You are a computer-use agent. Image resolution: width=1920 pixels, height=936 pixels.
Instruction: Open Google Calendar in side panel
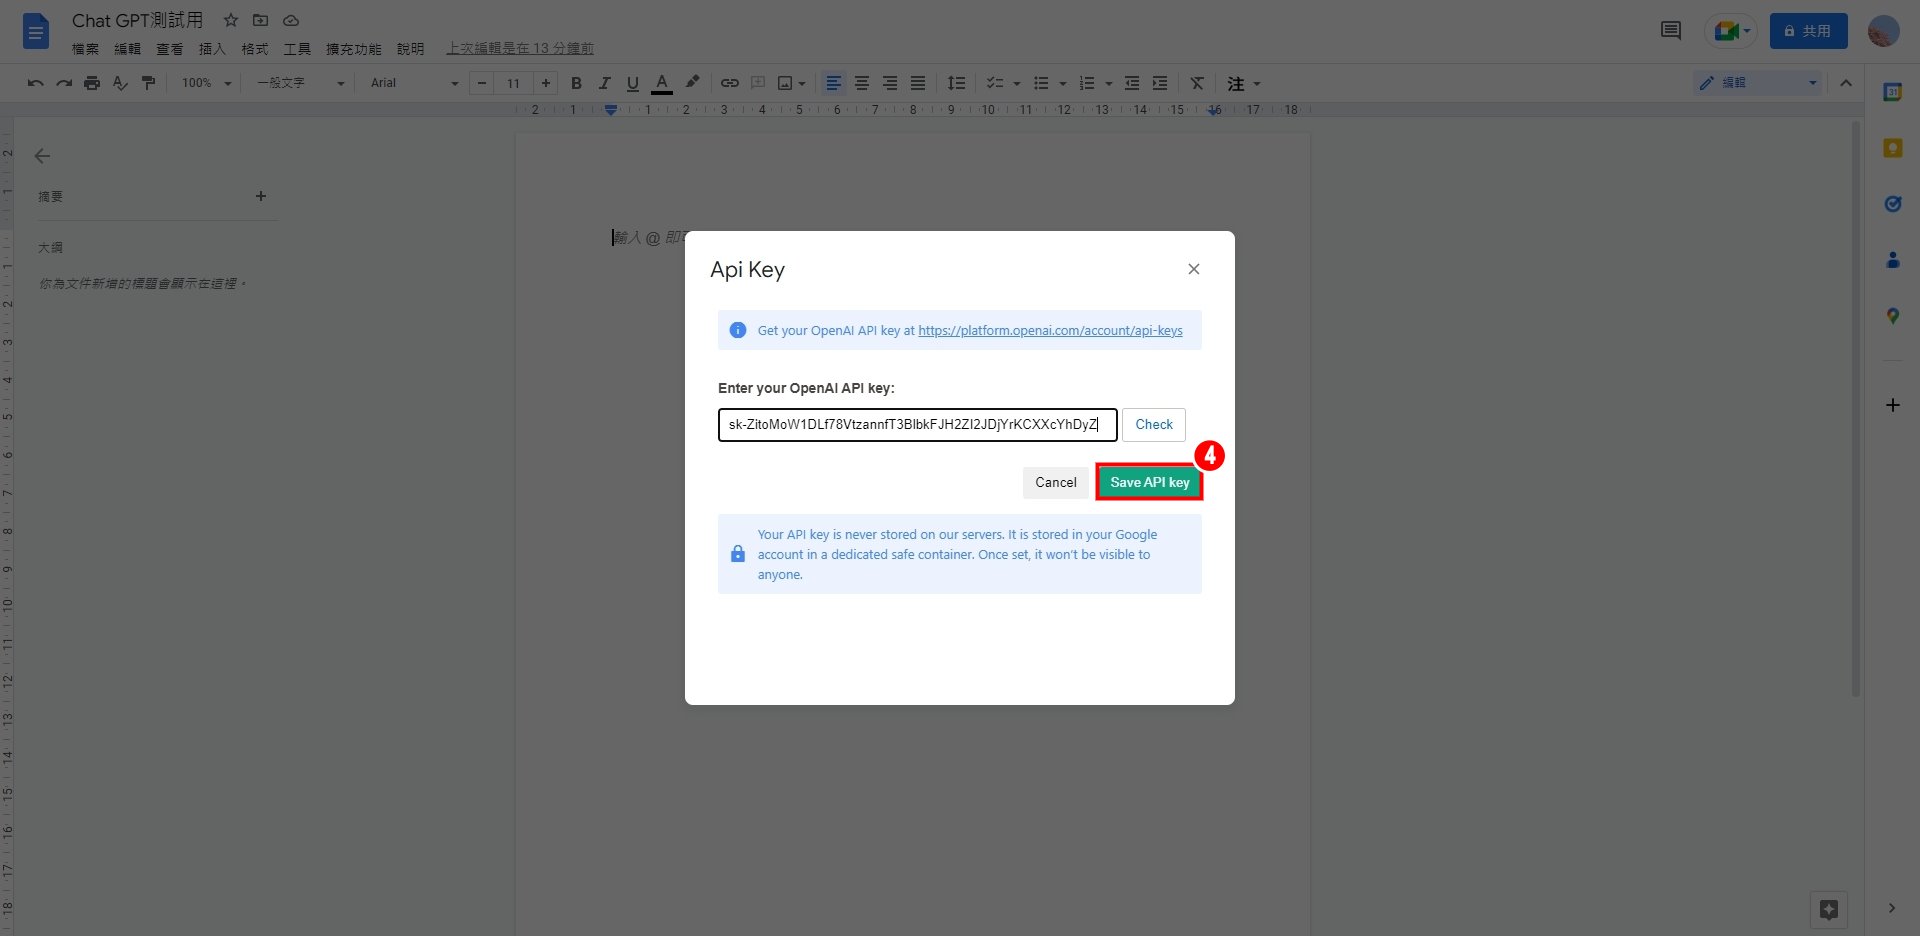(1892, 92)
